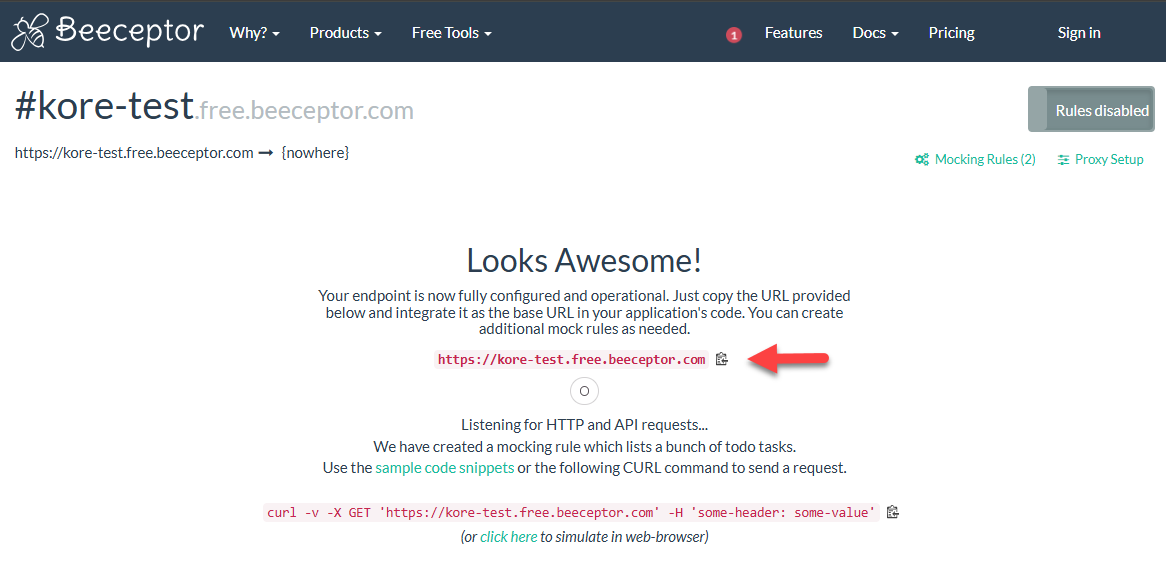Click Sign in
Viewport: 1166px width, 563px height.
pos(1079,33)
